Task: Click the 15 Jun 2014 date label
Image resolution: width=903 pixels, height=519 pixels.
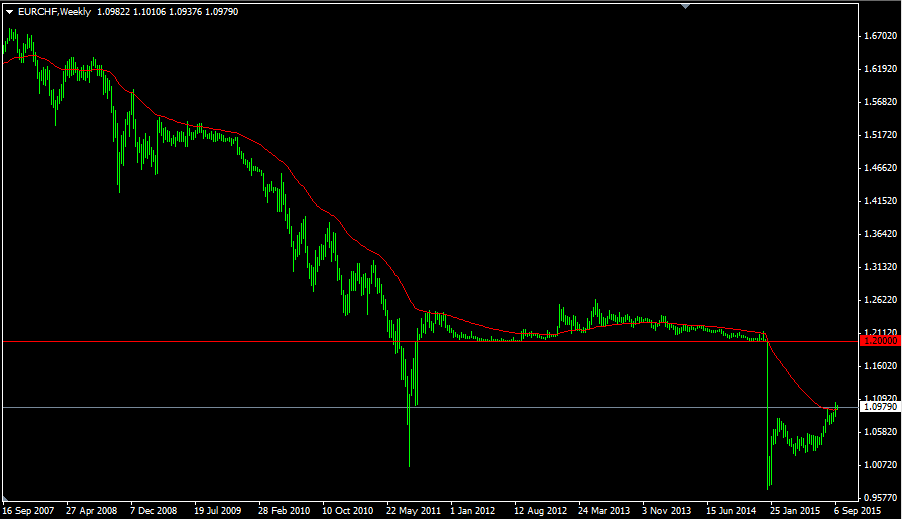Action: pyautogui.click(x=731, y=510)
